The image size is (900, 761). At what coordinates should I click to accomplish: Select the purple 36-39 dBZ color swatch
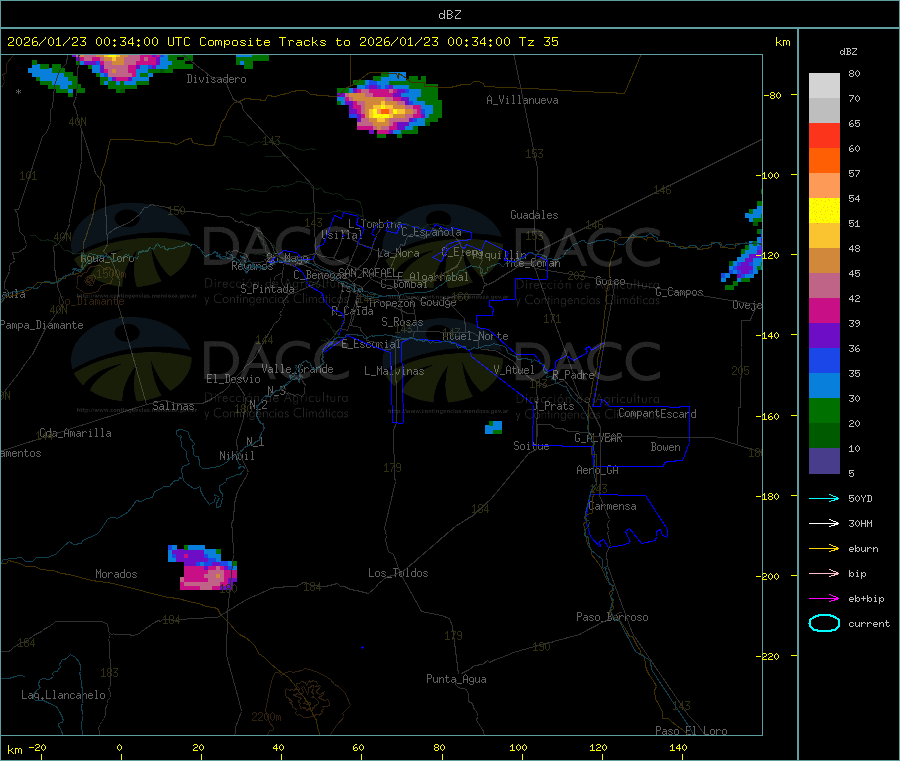pos(824,336)
